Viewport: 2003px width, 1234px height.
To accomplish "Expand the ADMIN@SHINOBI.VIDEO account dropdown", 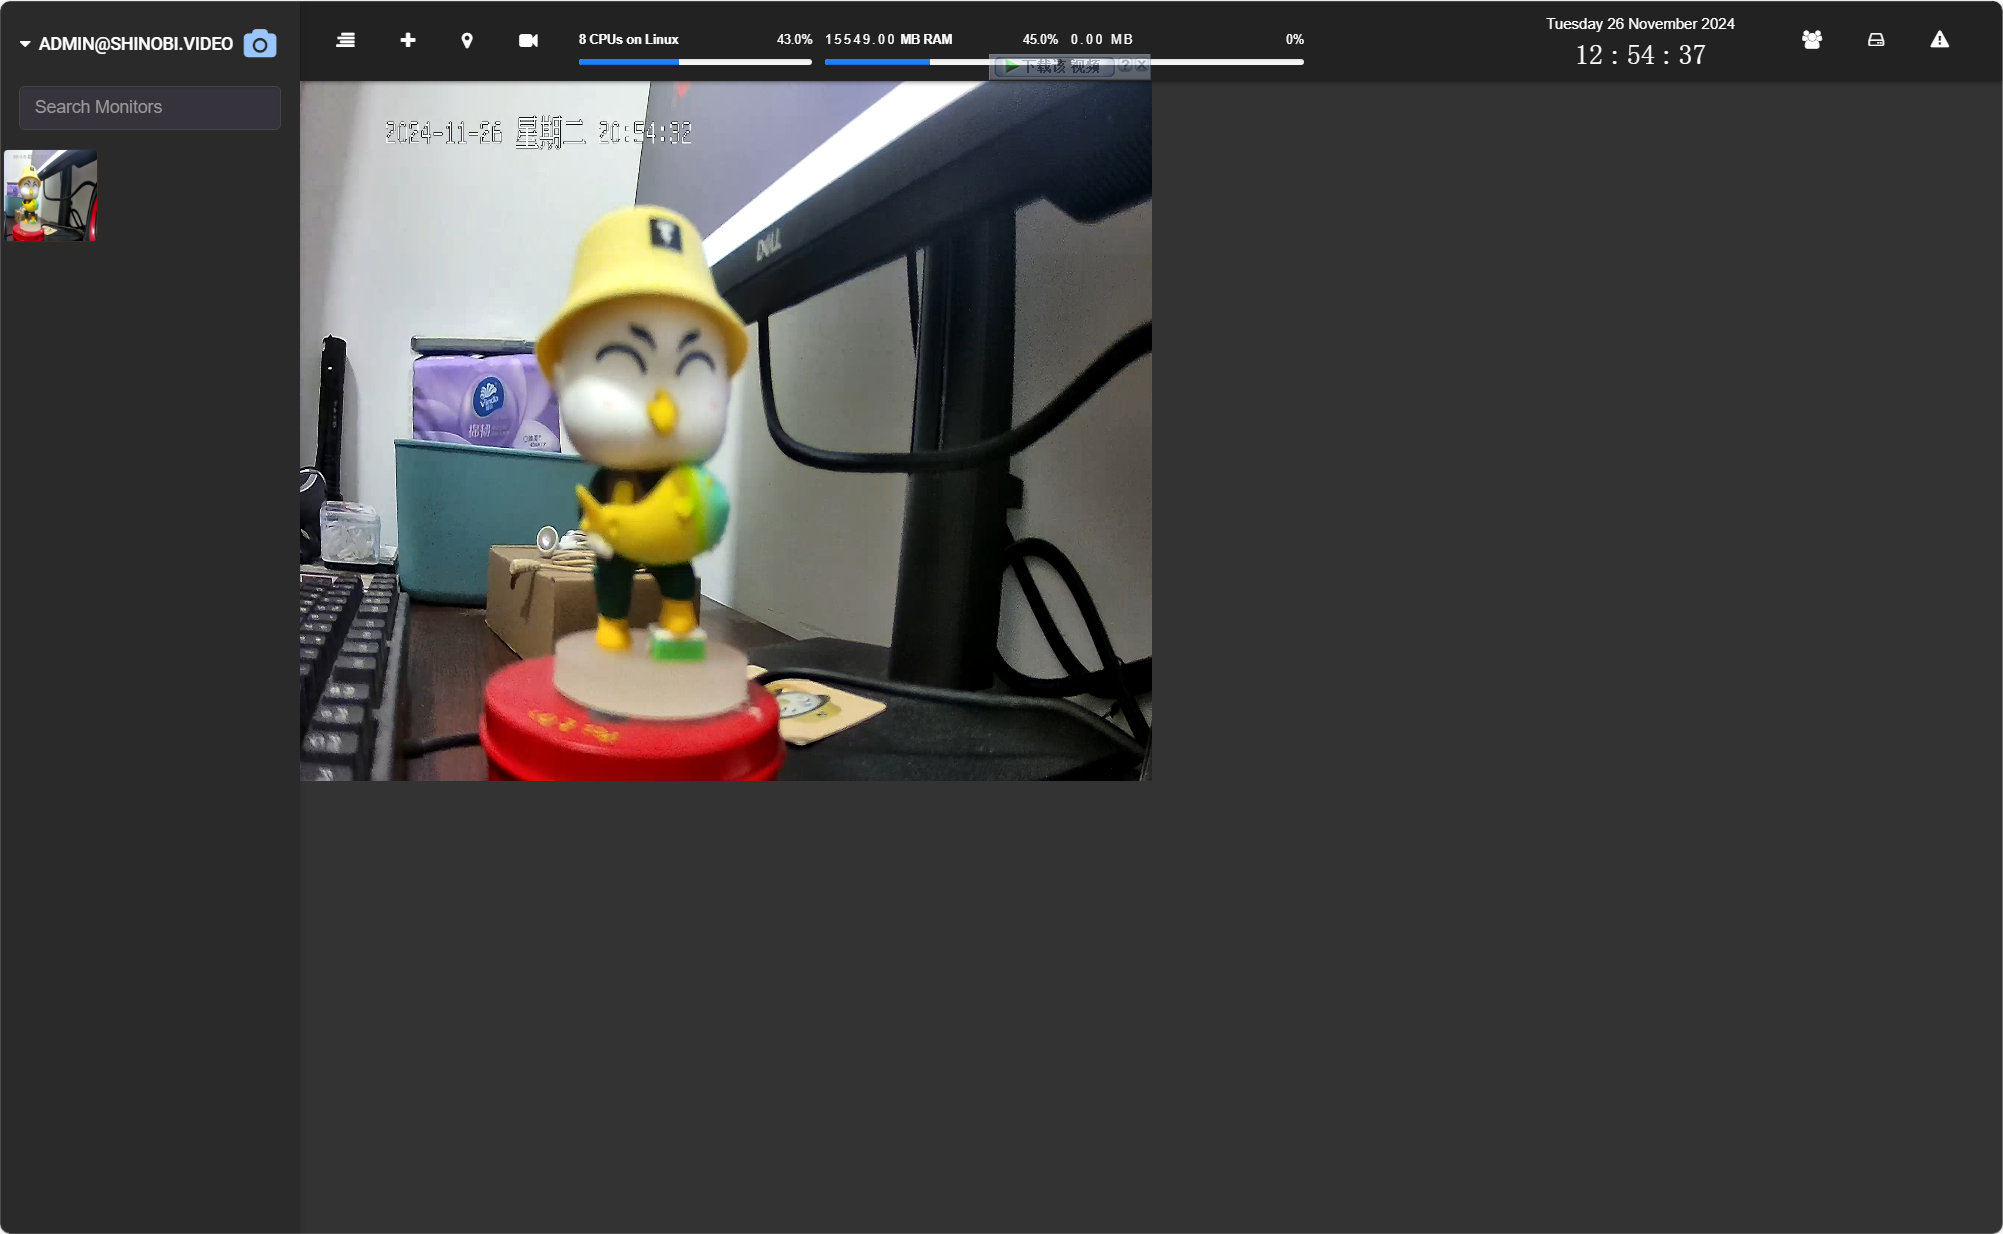I will click(126, 44).
